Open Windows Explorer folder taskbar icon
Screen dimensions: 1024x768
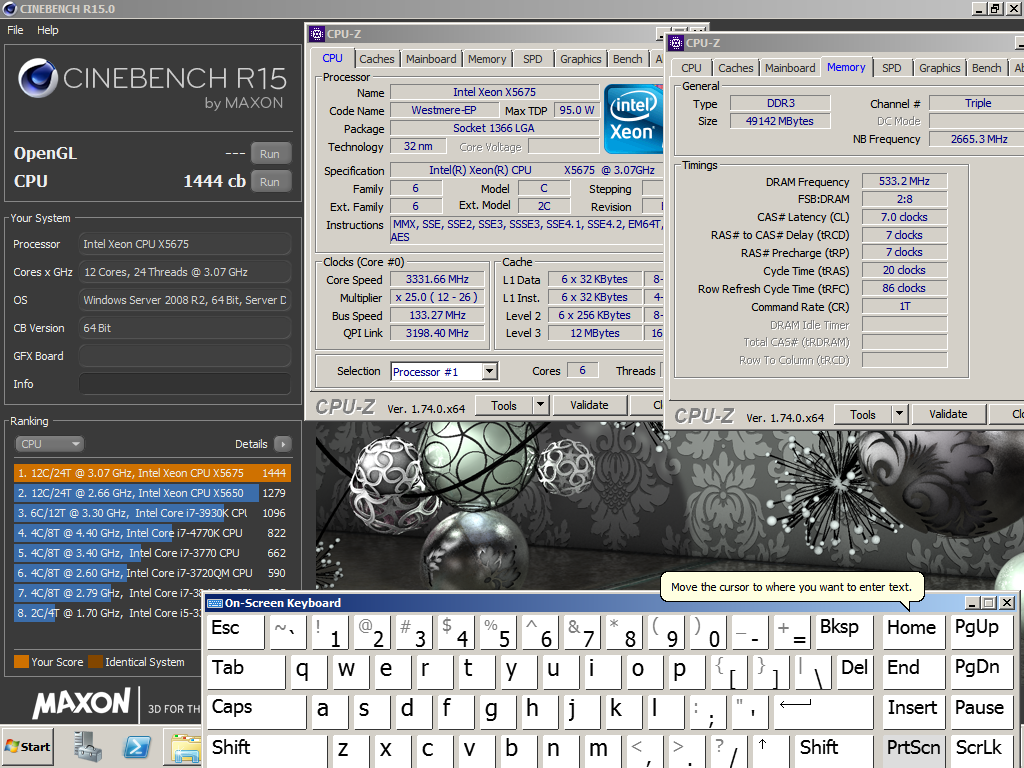click(x=185, y=748)
